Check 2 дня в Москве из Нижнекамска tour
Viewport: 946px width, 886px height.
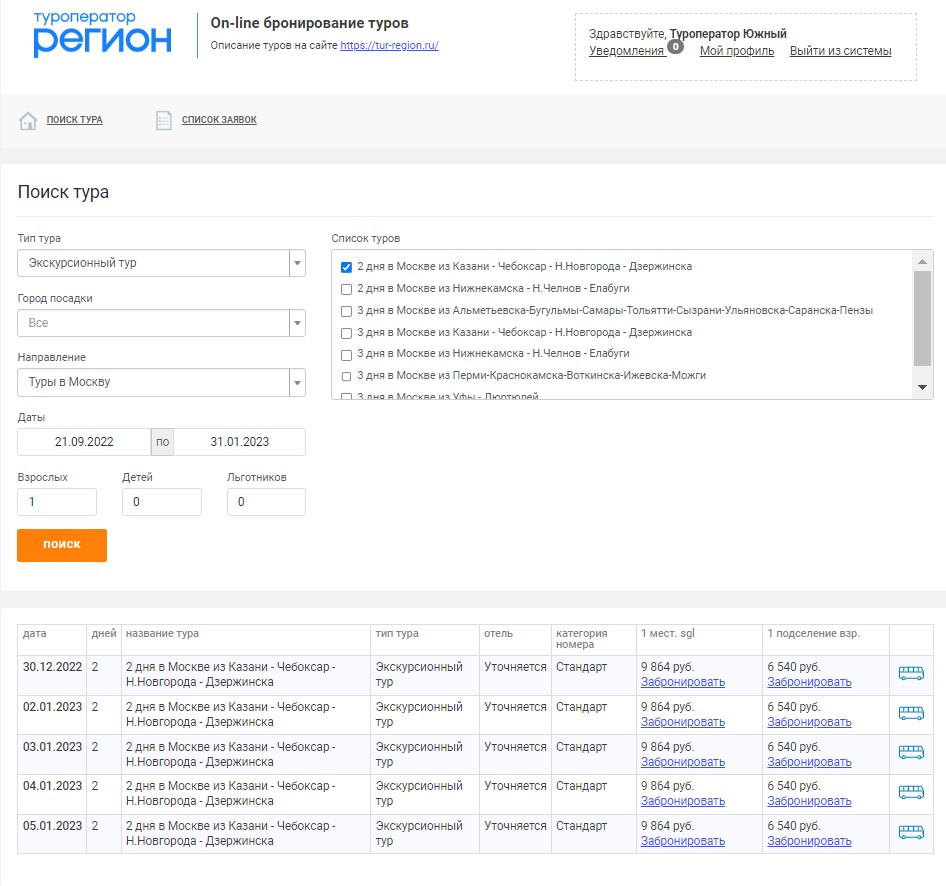pyautogui.click(x=346, y=289)
